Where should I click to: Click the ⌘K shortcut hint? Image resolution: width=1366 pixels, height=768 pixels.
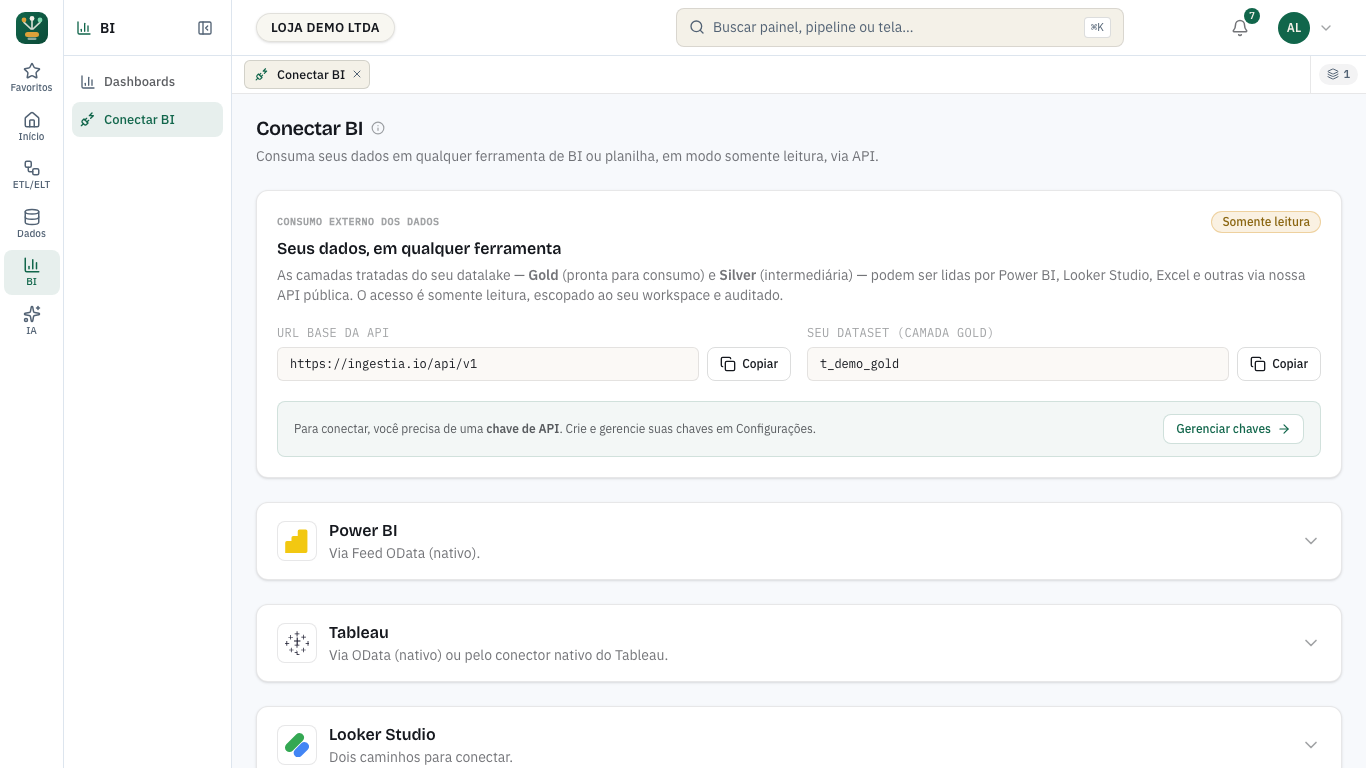coord(1097,28)
